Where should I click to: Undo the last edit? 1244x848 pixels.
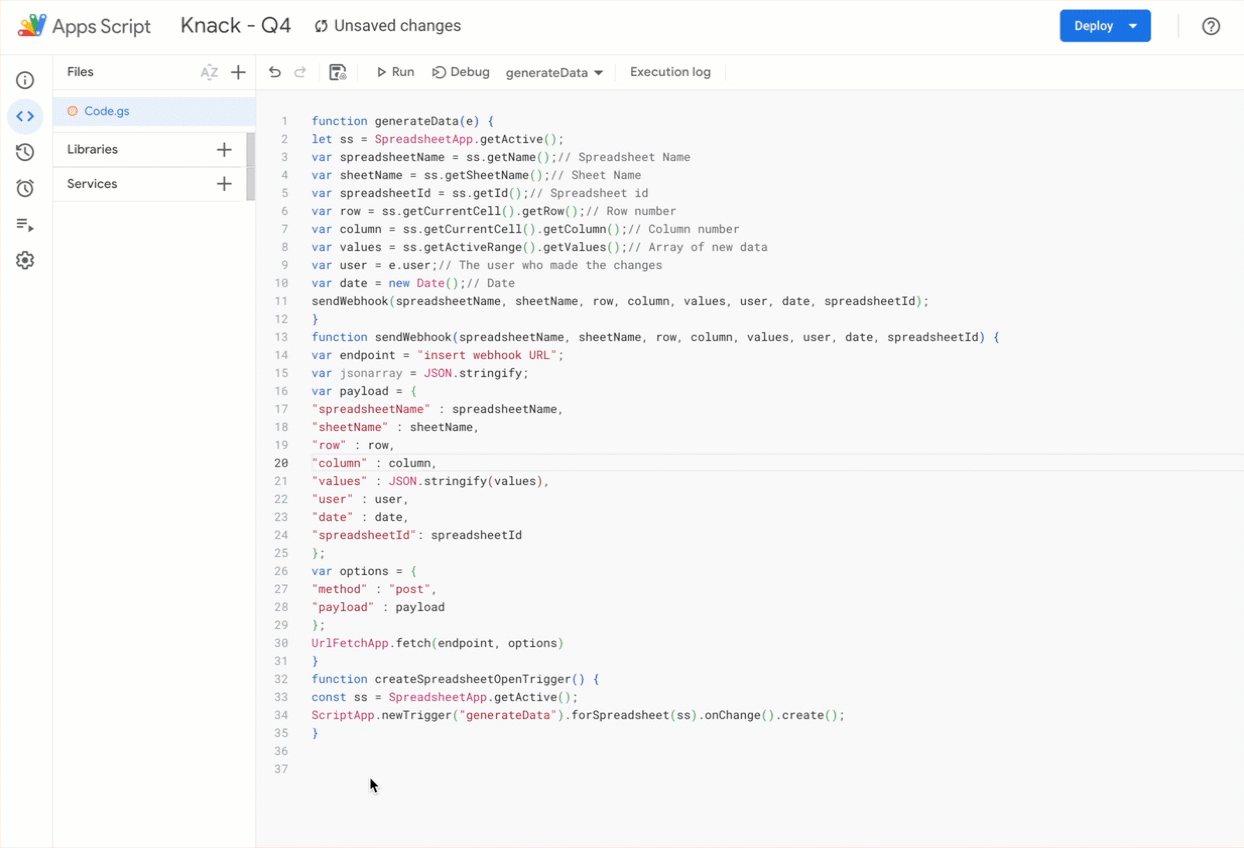275,71
